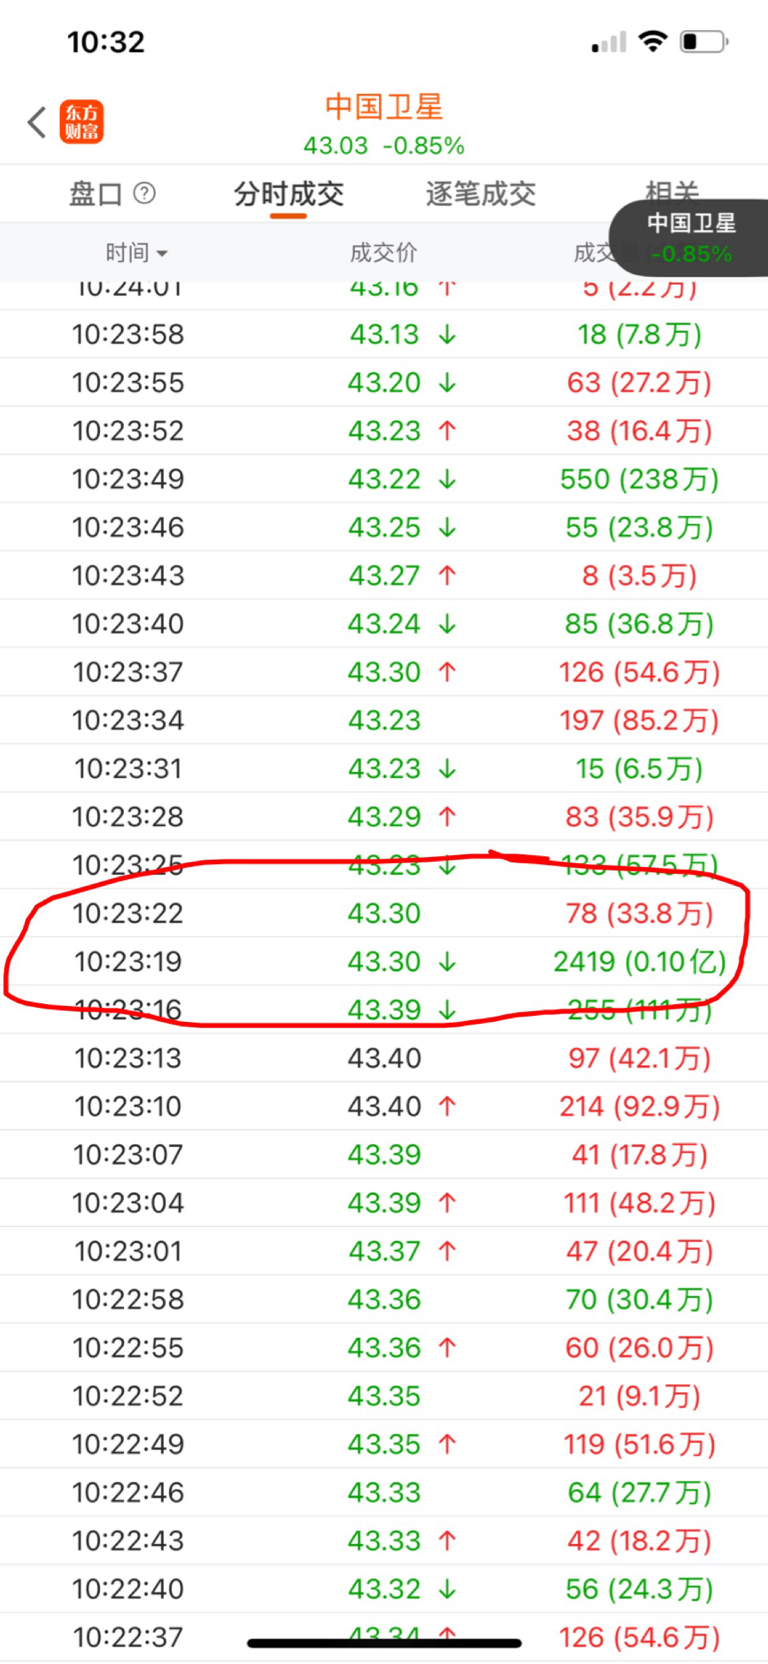This screenshot has height=1664, width=768.
Task: Select price 43.37 at 10:23:01
Action: (x=384, y=1251)
